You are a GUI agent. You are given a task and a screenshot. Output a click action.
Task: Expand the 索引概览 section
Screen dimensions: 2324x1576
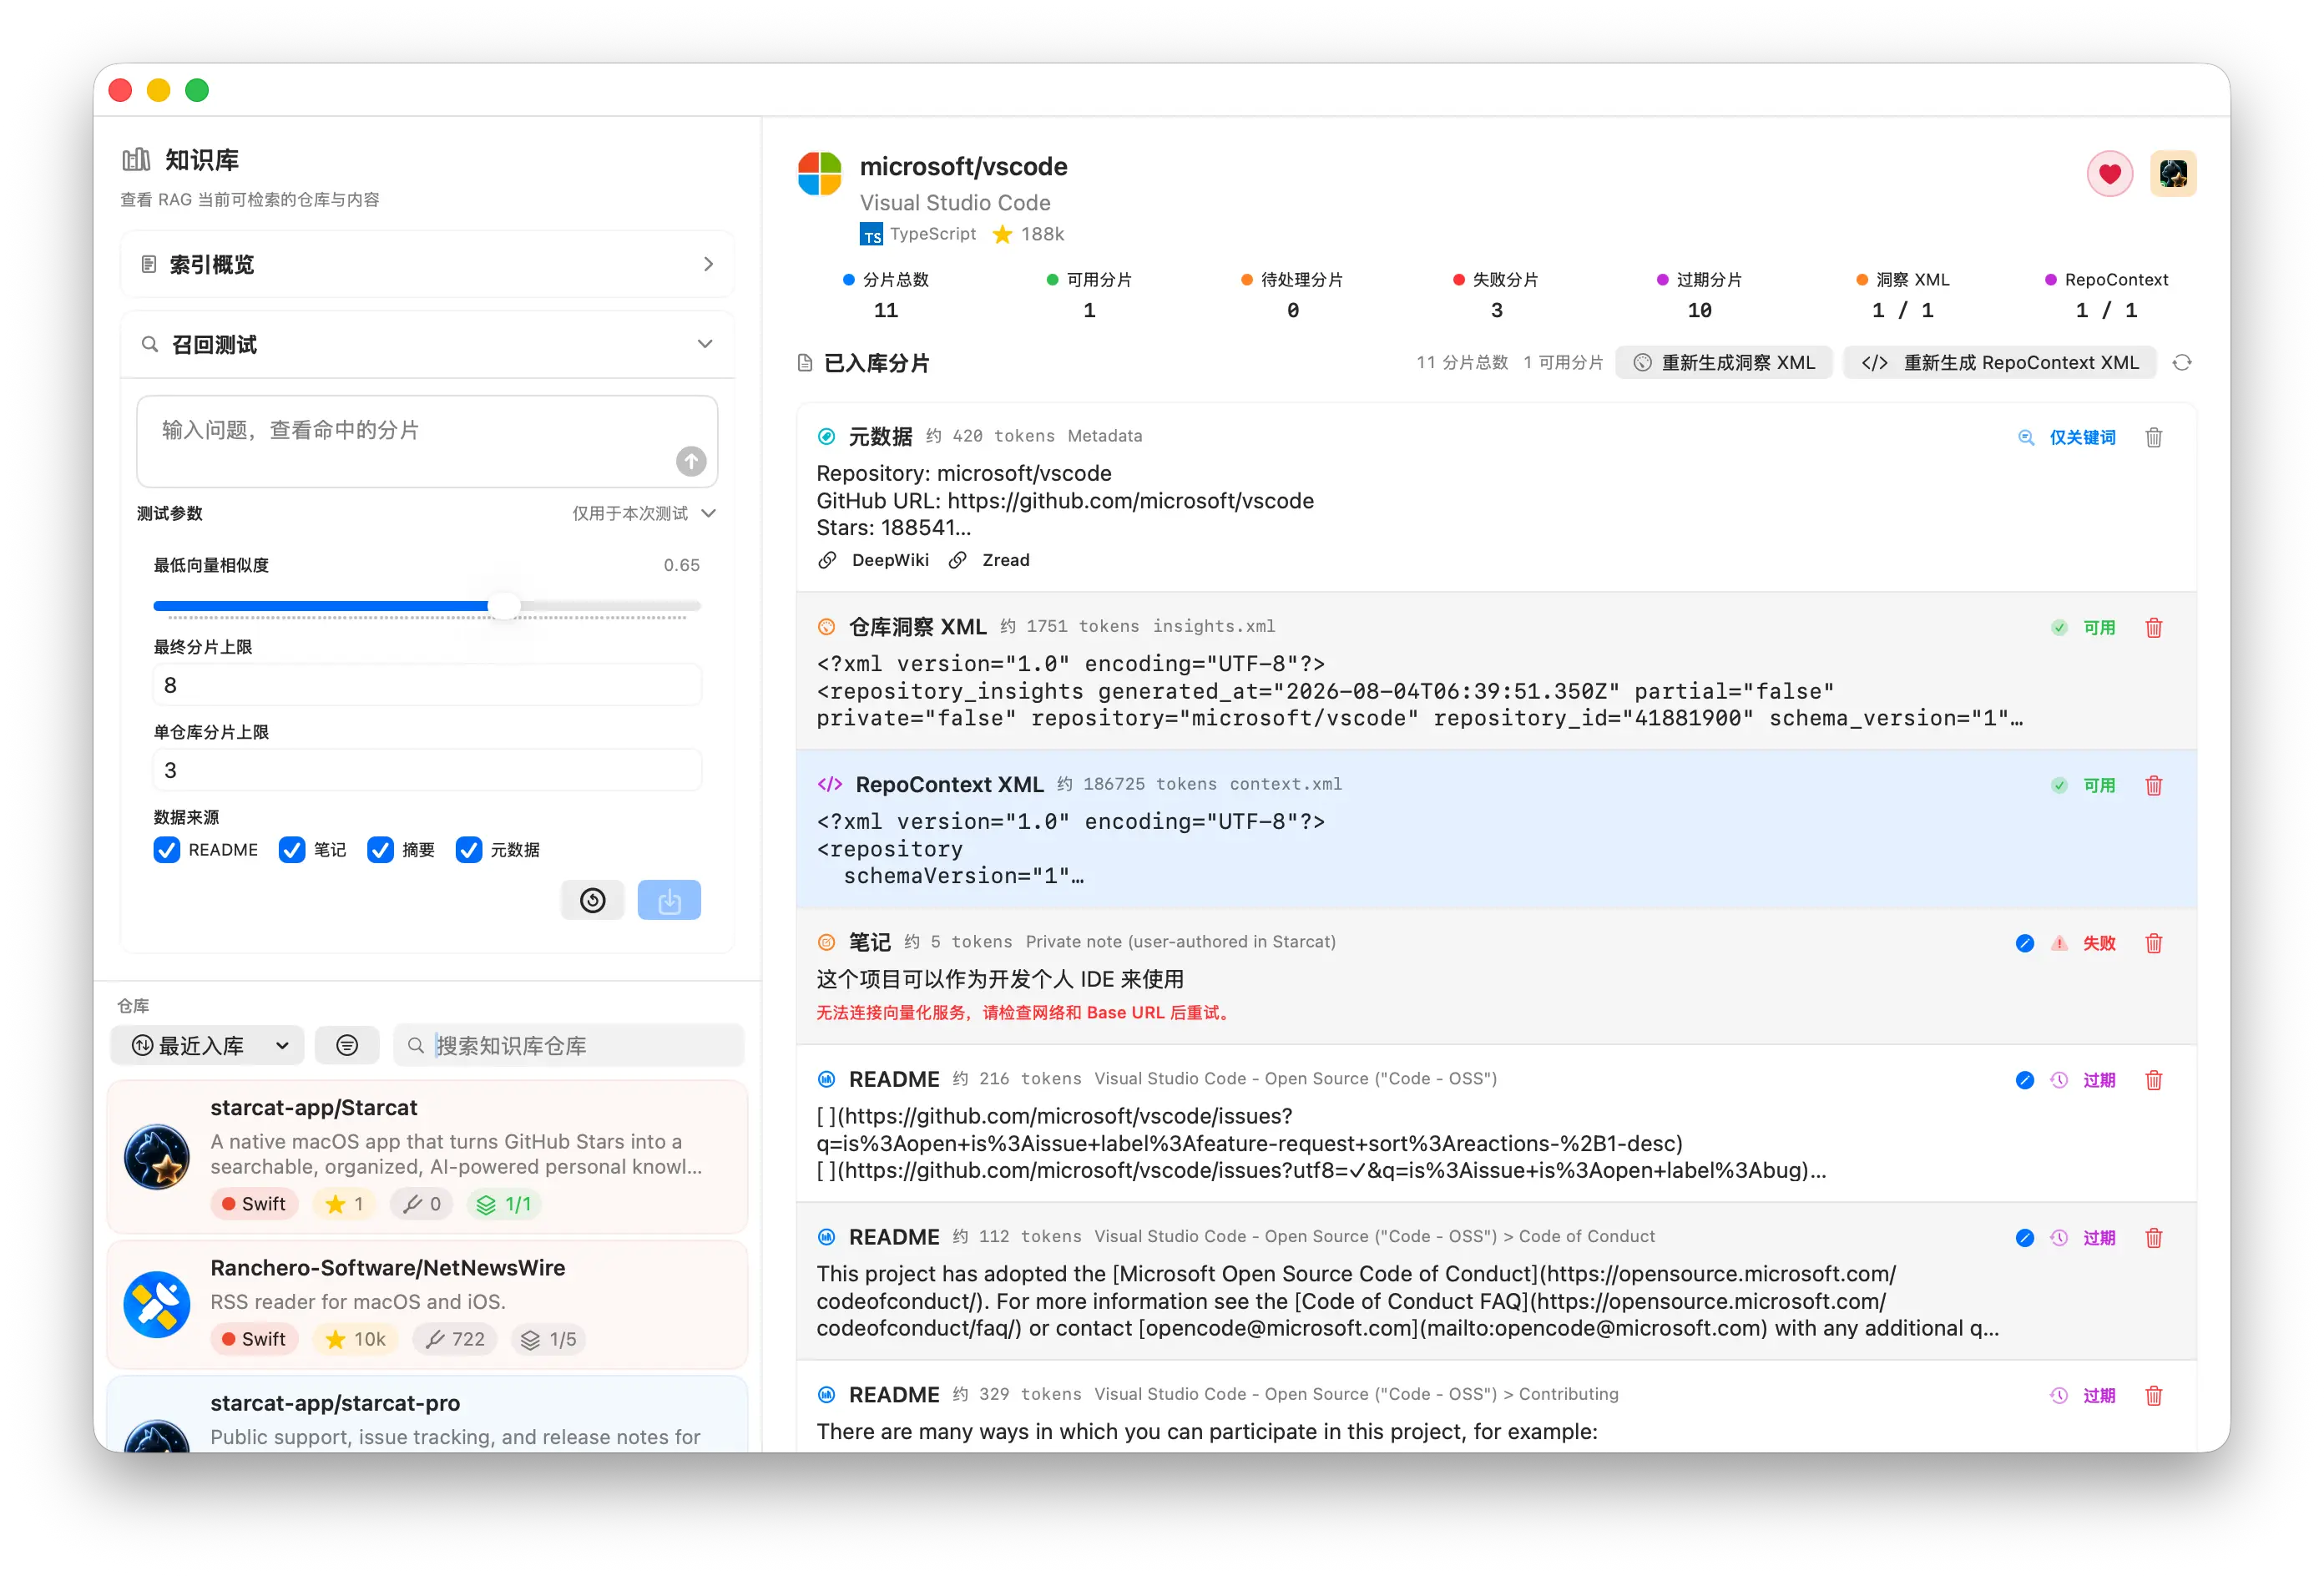coord(428,265)
